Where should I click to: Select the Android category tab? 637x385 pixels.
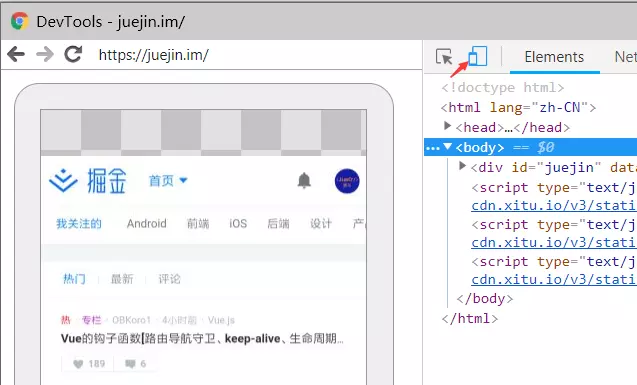point(147,223)
